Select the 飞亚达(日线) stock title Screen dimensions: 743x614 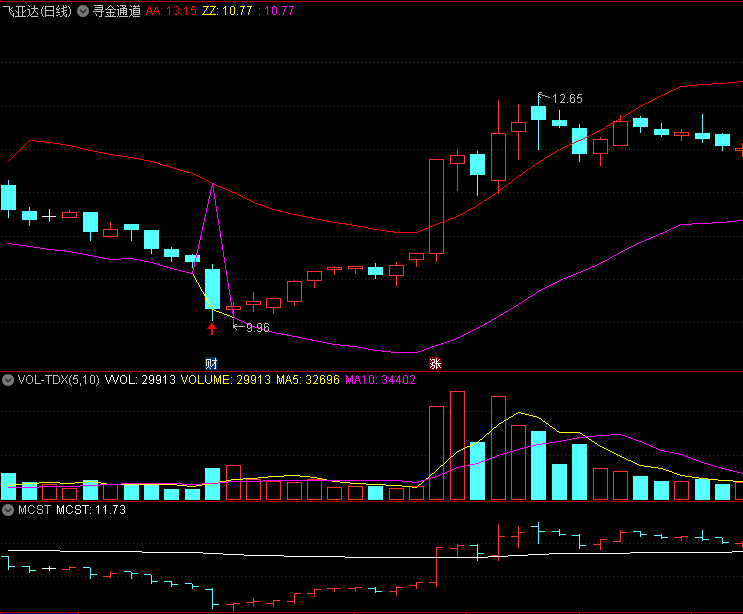click(37, 11)
